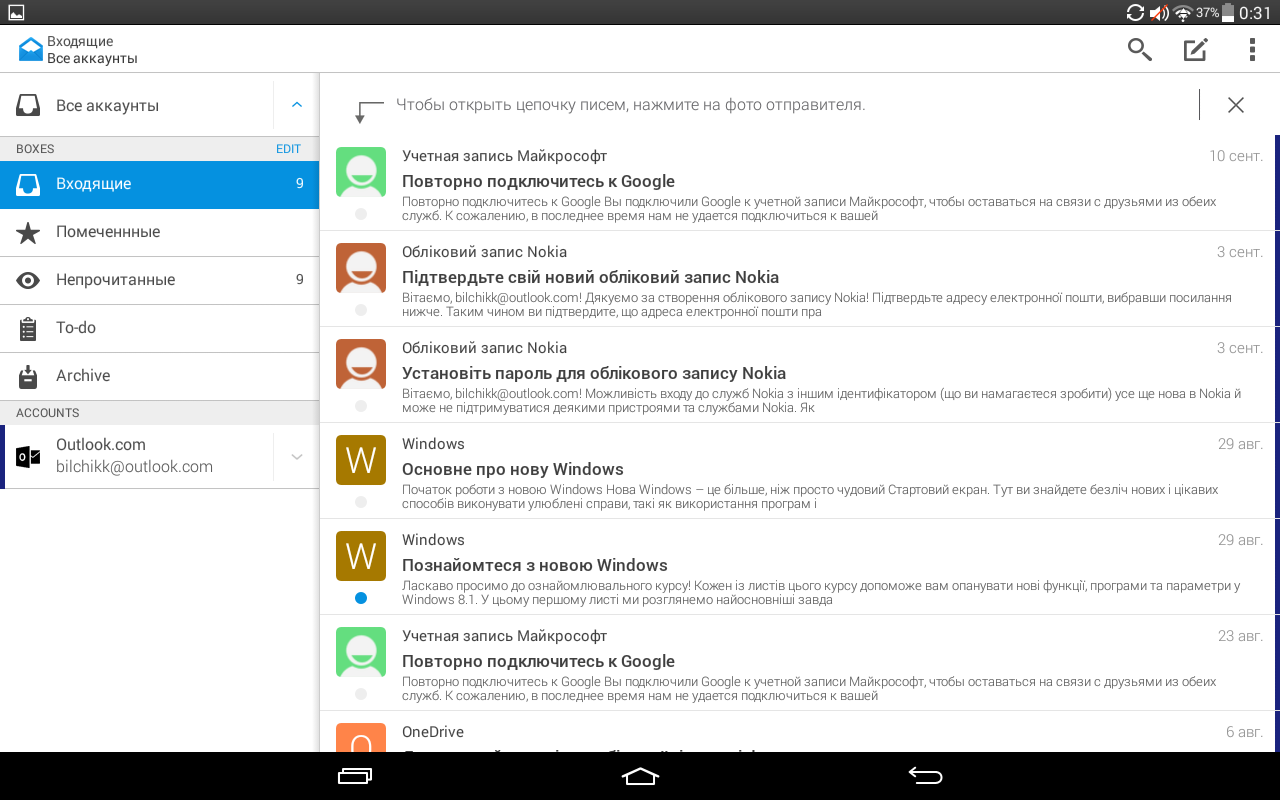Go to the Android home screen
This screenshot has width=1280, height=800.
click(640, 776)
